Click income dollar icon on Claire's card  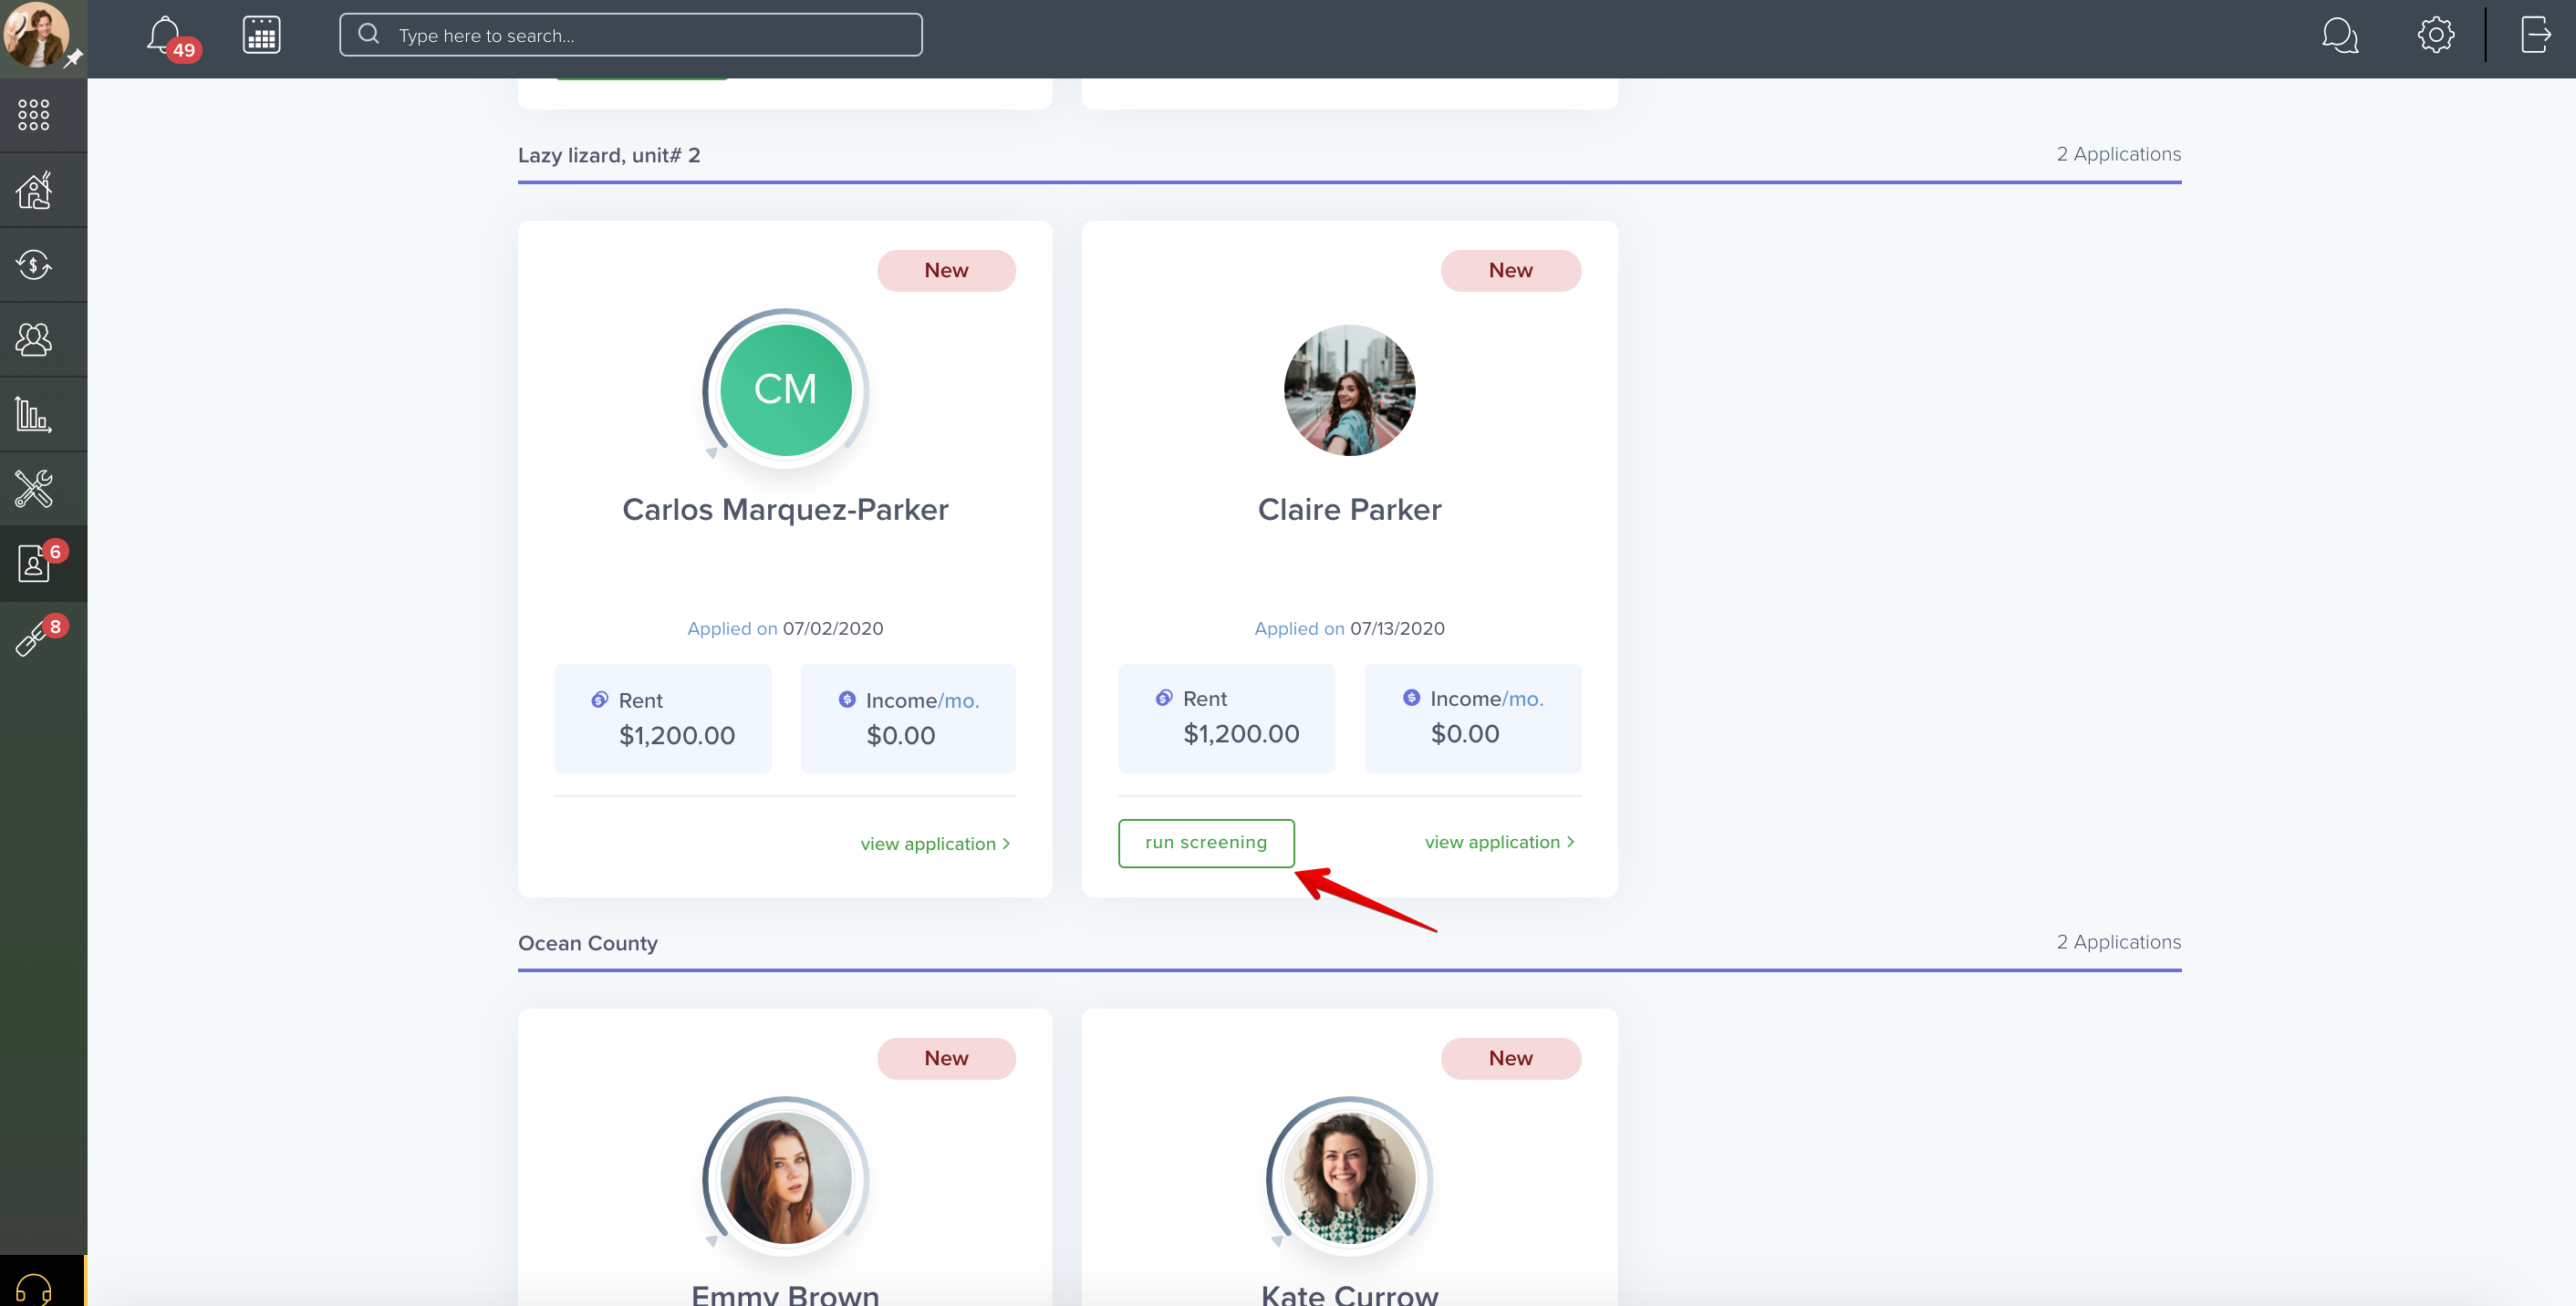pyautogui.click(x=1411, y=697)
